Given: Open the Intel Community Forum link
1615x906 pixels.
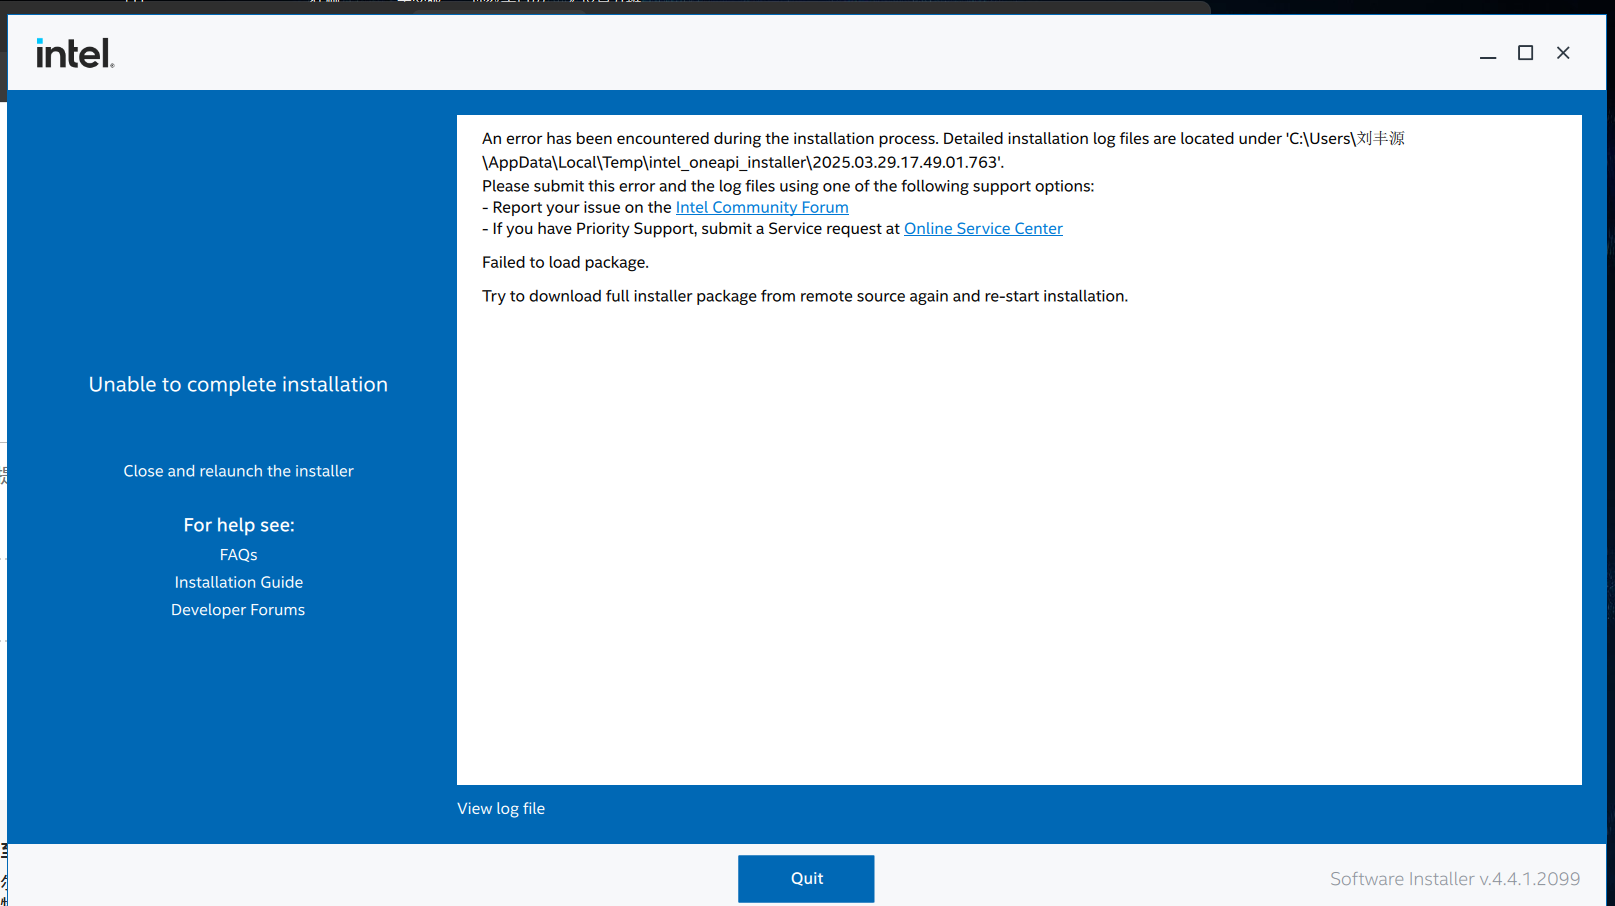Looking at the screenshot, I should click(761, 207).
